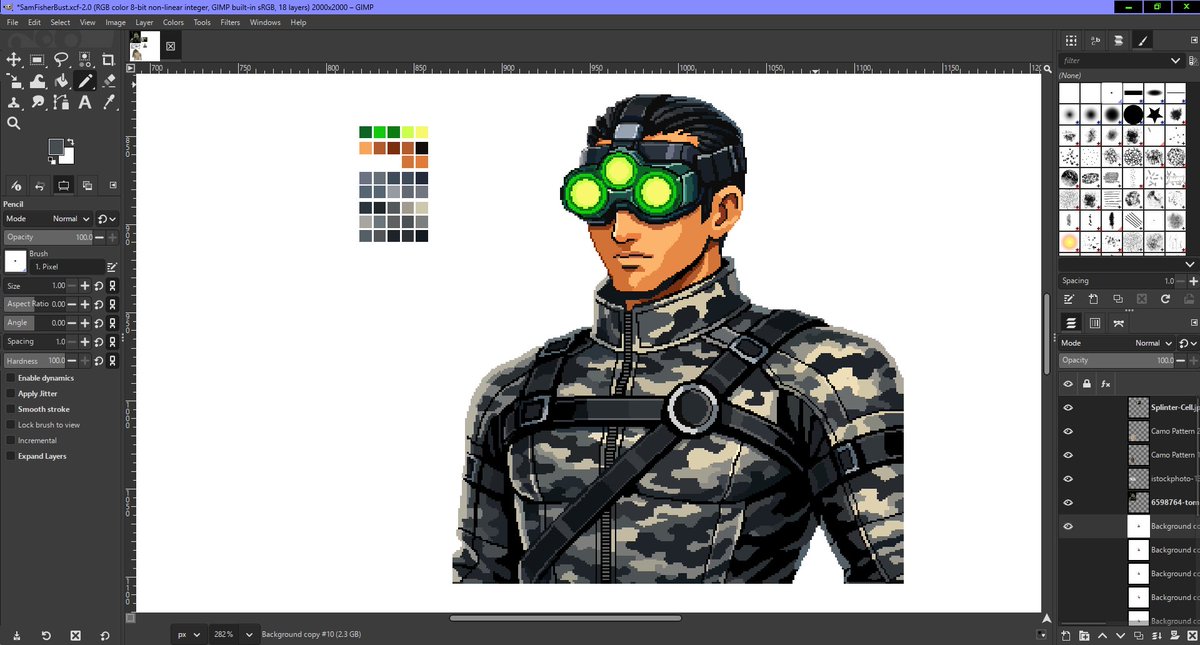This screenshot has height=645, width=1200.
Task: Open the Filters menu
Action: 230,22
